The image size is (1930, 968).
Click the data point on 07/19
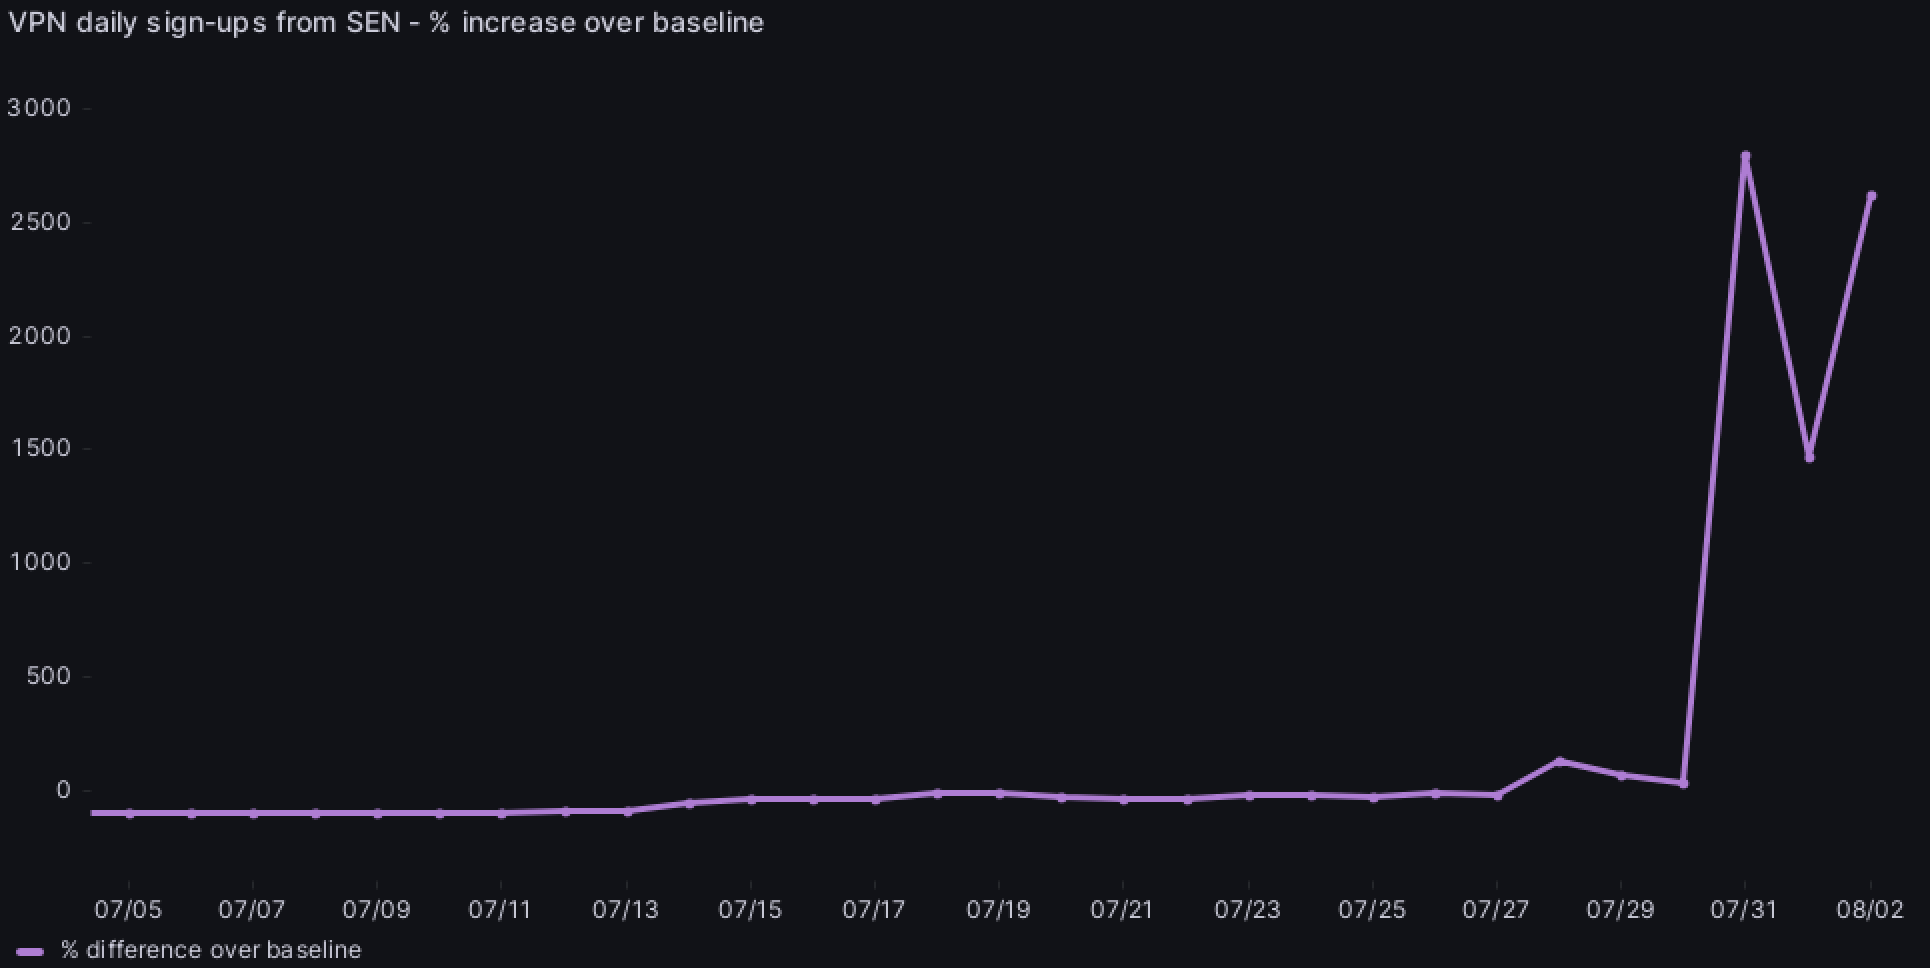click(999, 793)
